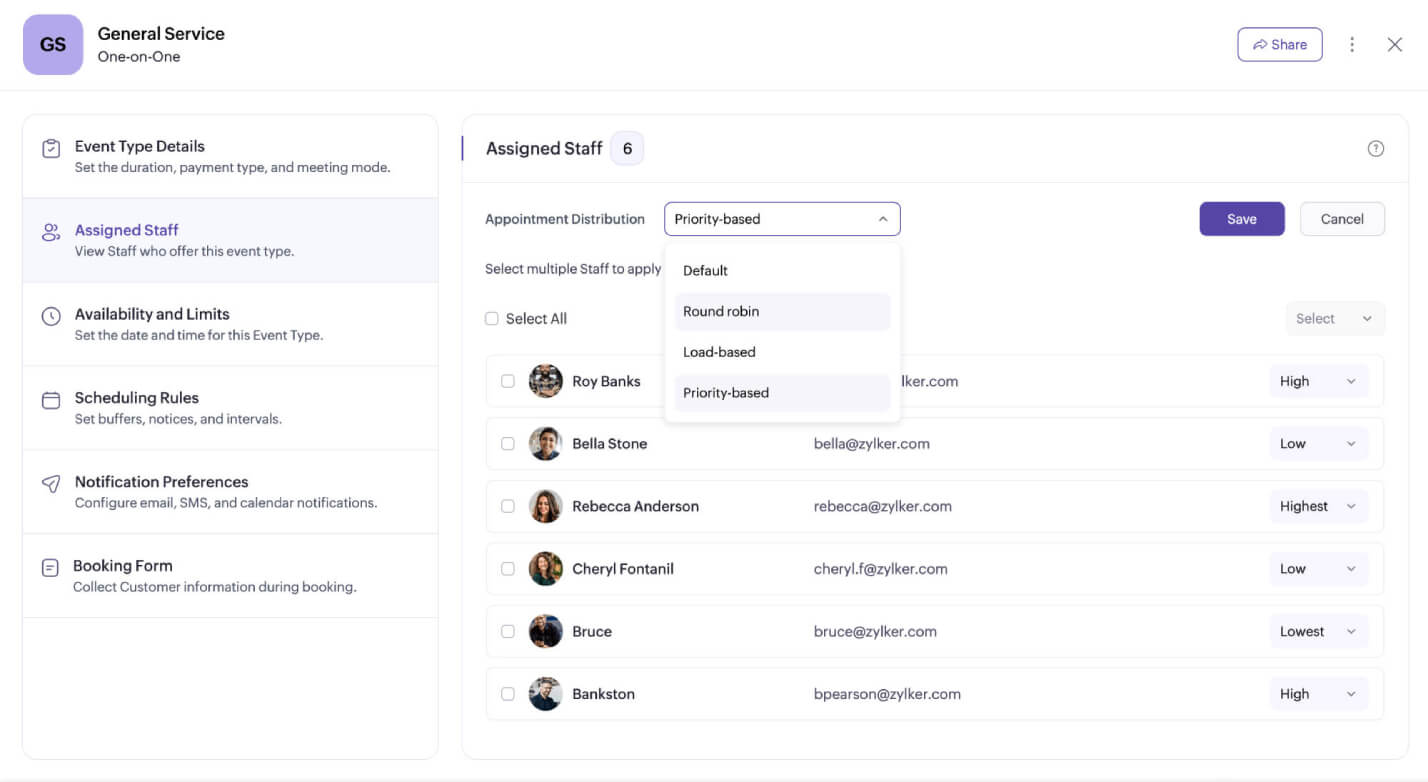The image size is (1428, 782).
Task: Click the Share button
Action: click(x=1280, y=44)
